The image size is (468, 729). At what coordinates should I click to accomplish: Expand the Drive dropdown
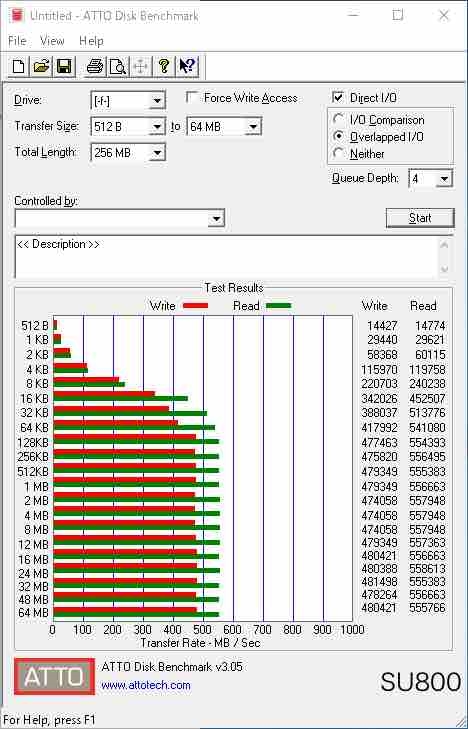click(128, 100)
